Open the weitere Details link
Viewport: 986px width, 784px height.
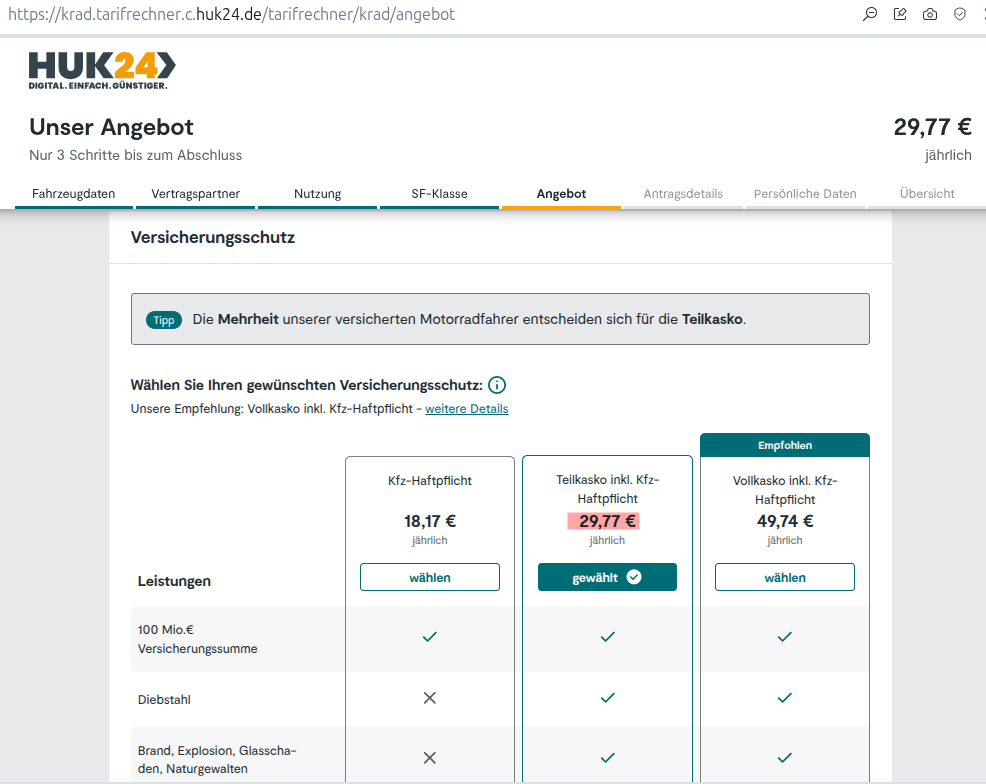[x=466, y=409]
